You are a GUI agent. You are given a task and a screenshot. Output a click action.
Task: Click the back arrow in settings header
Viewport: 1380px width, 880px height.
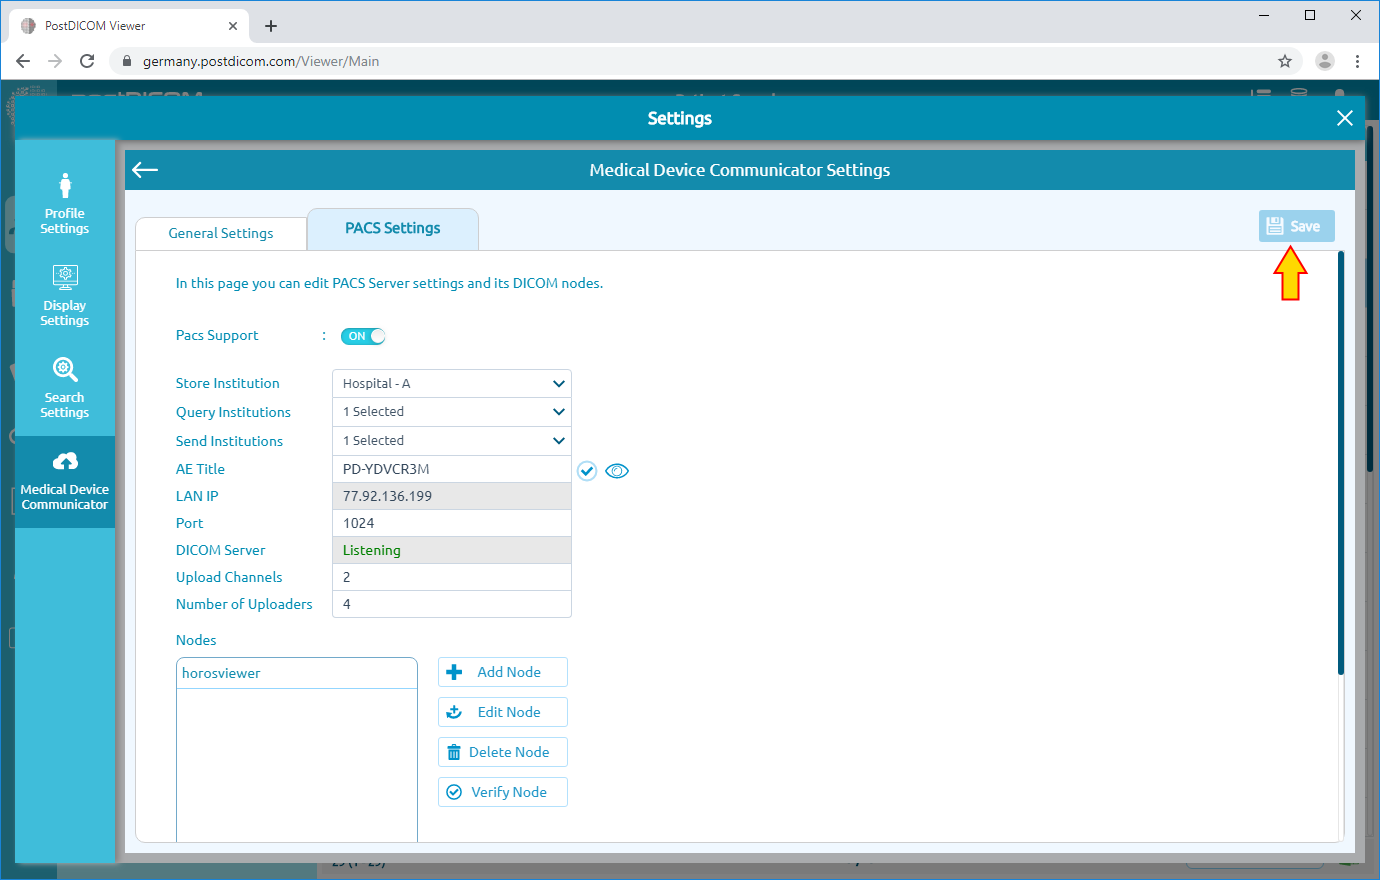[145, 170]
